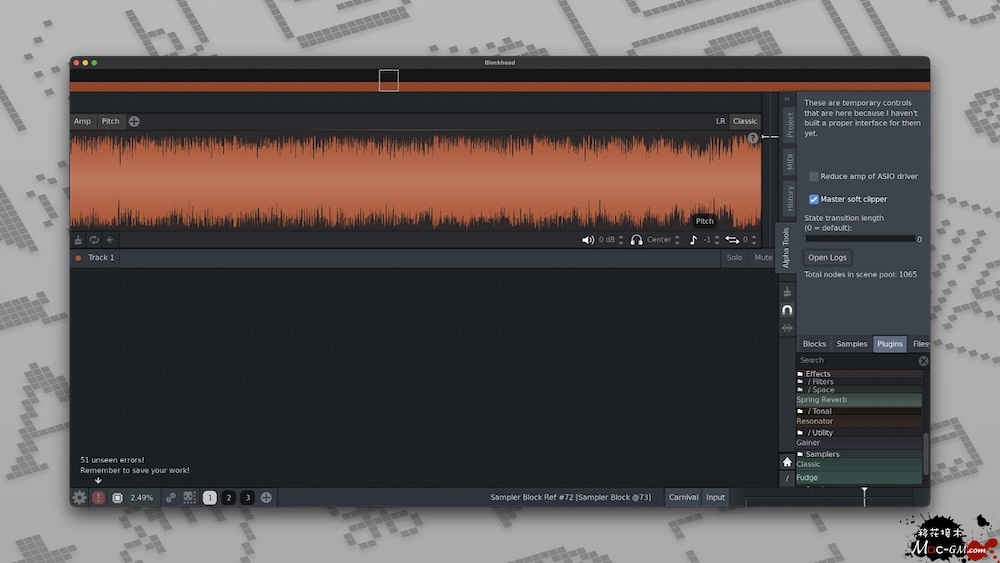Uncheck Master soft clipper
The image size is (1000, 563).
(814, 199)
